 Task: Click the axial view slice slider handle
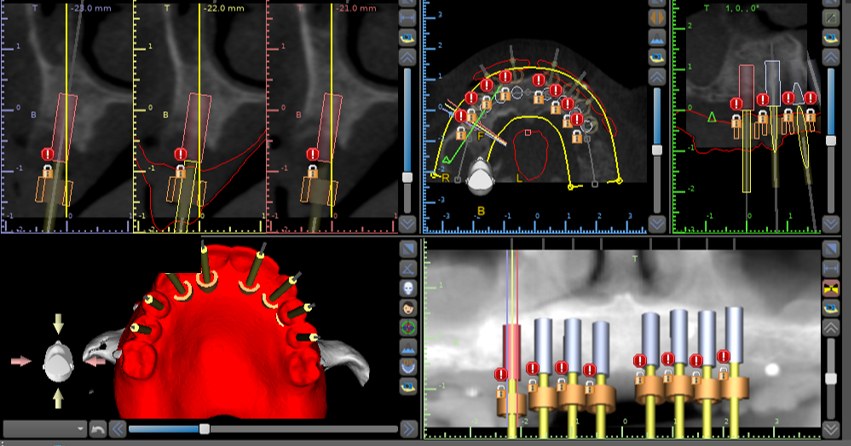[x=657, y=150]
